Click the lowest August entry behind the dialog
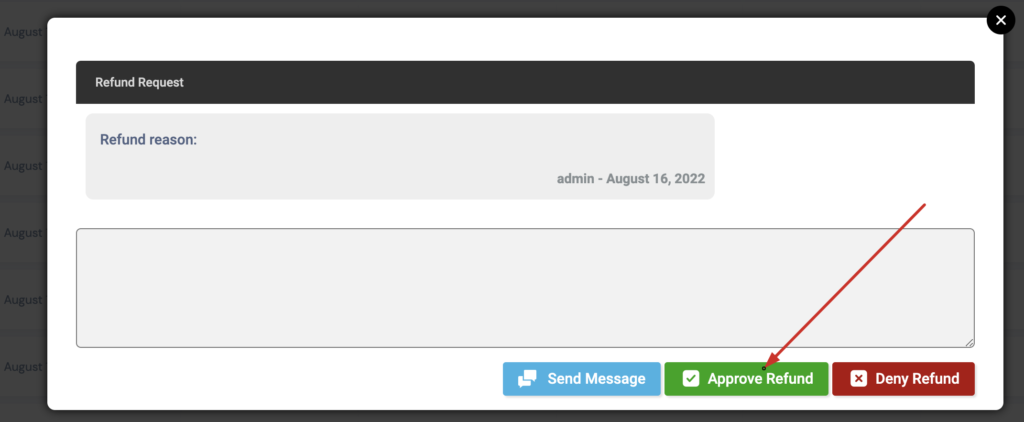 pyautogui.click(x=23, y=366)
